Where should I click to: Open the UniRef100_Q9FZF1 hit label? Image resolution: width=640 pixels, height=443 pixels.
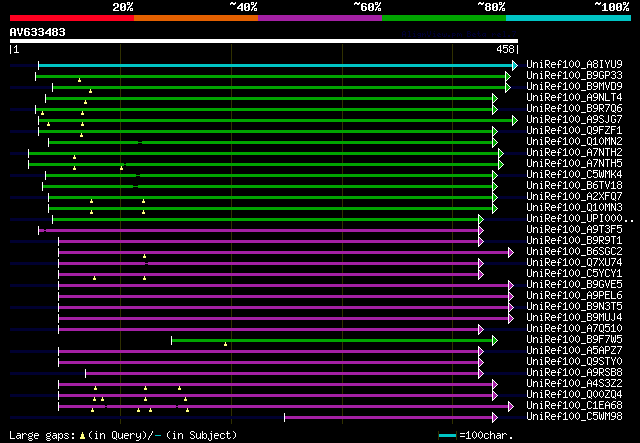574,131
